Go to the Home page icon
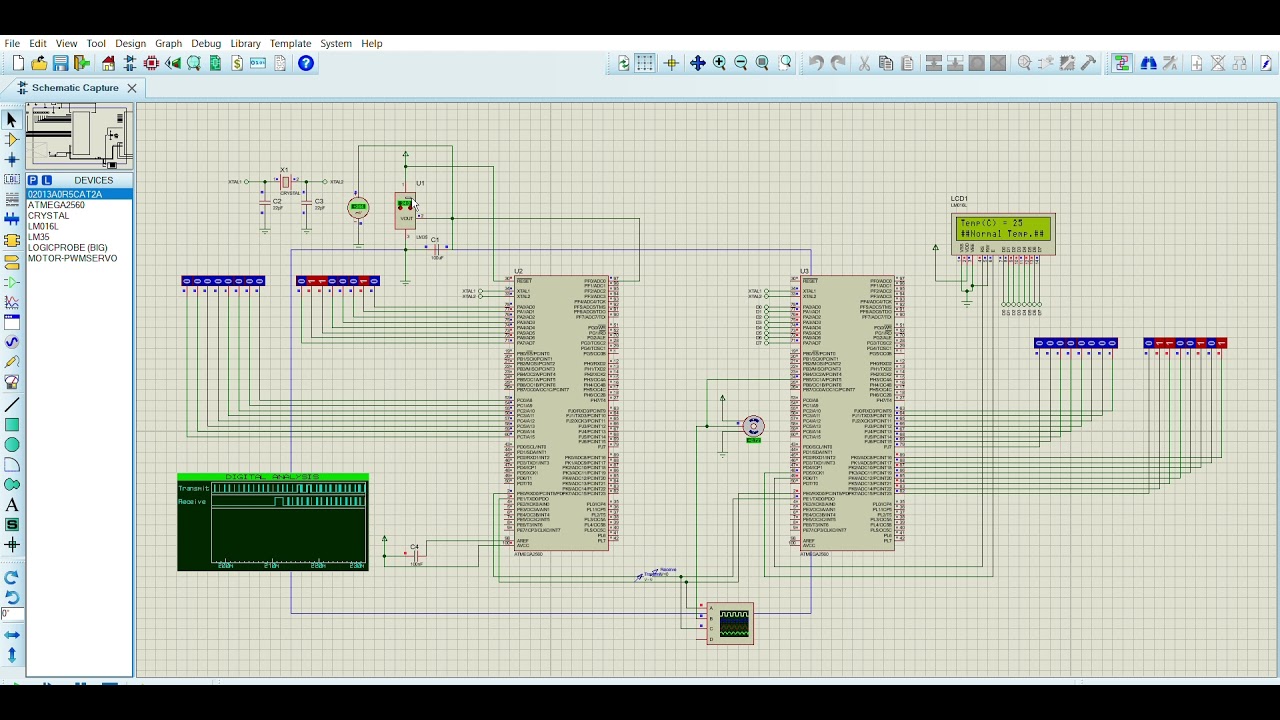 point(108,63)
